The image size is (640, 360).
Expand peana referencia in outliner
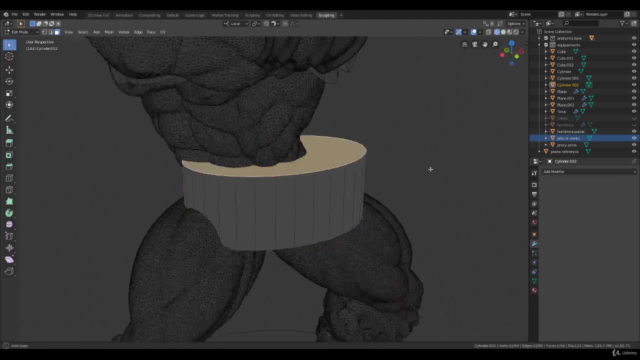pos(539,151)
